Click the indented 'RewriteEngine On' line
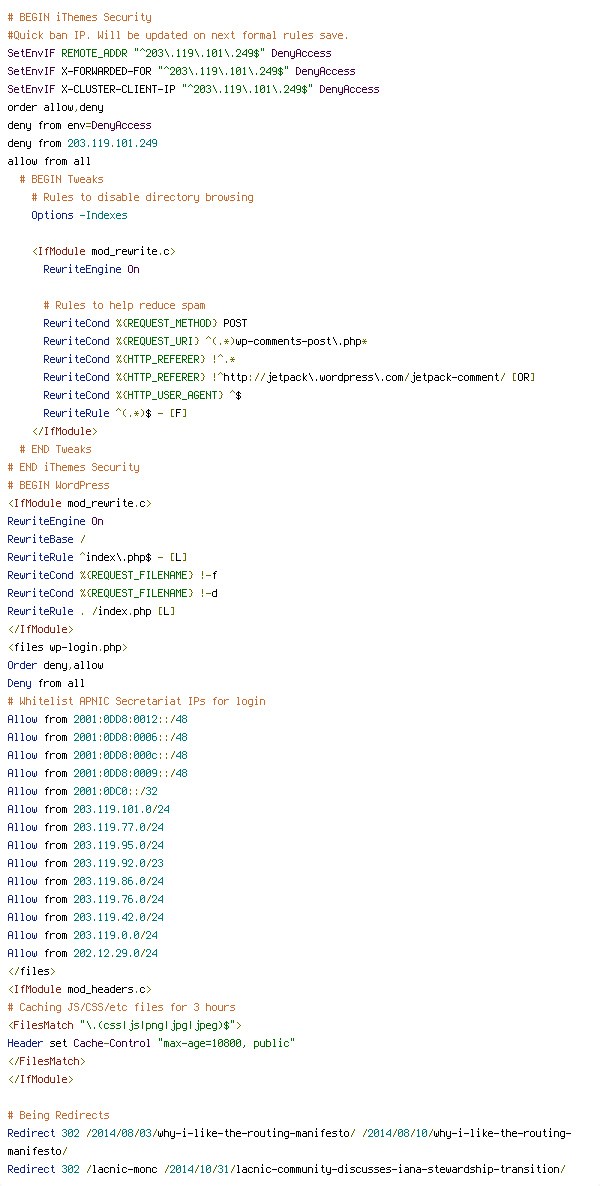This screenshot has height=1186, width=600. pos(92,269)
